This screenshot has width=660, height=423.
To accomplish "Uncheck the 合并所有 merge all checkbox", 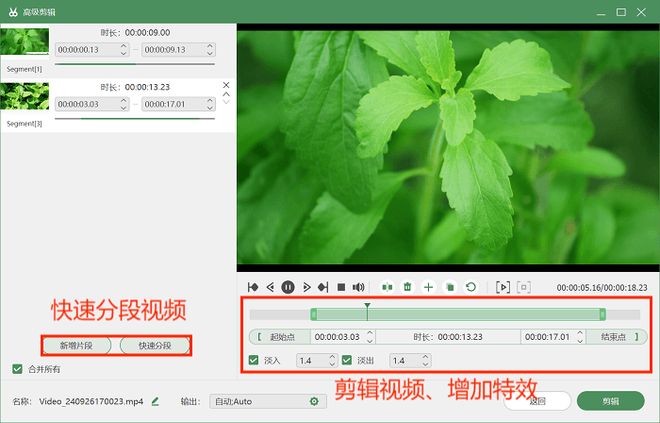I will point(17,369).
